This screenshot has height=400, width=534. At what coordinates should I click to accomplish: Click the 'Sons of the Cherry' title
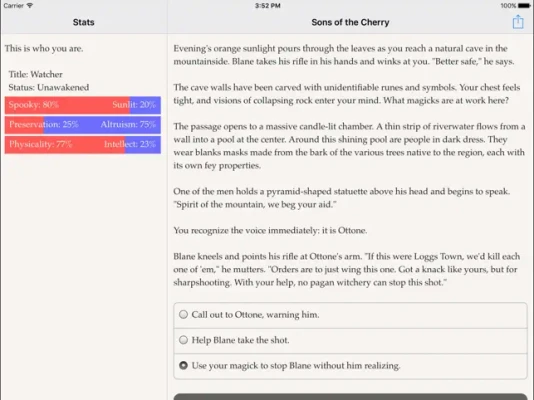point(350,22)
